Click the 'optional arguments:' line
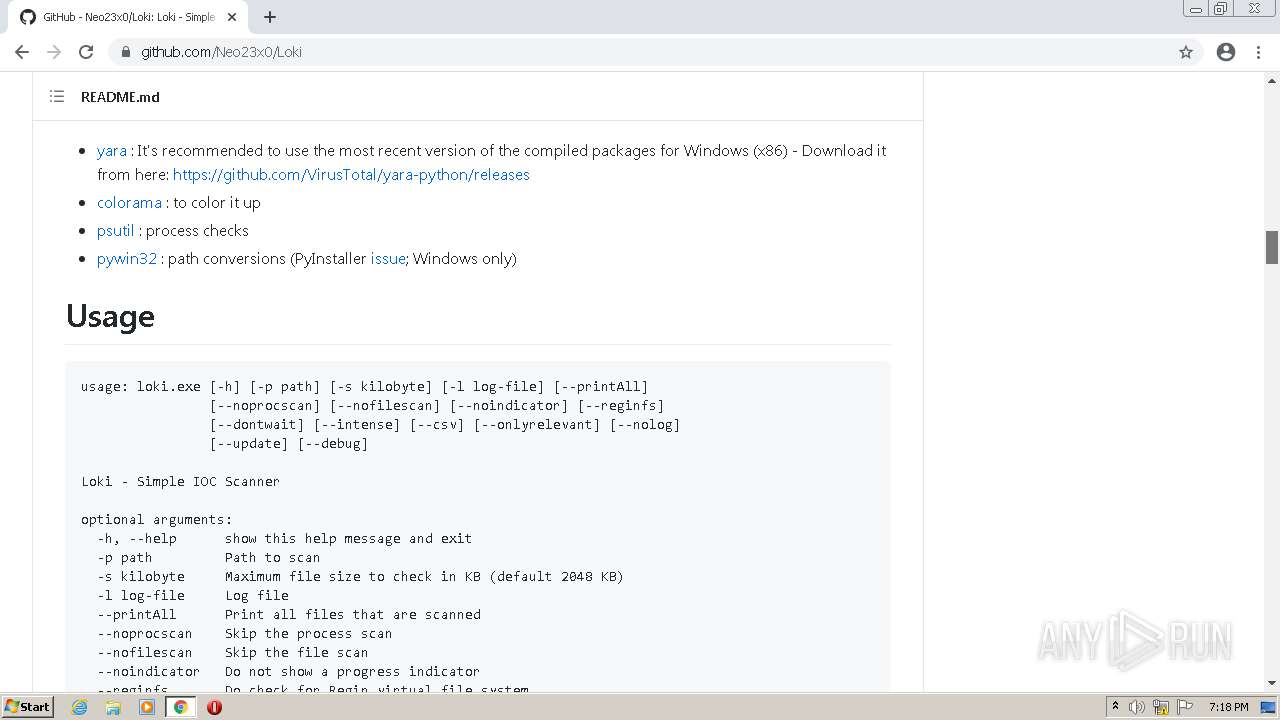The width and height of the screenshot is (1280, 720). pos(156,519)
